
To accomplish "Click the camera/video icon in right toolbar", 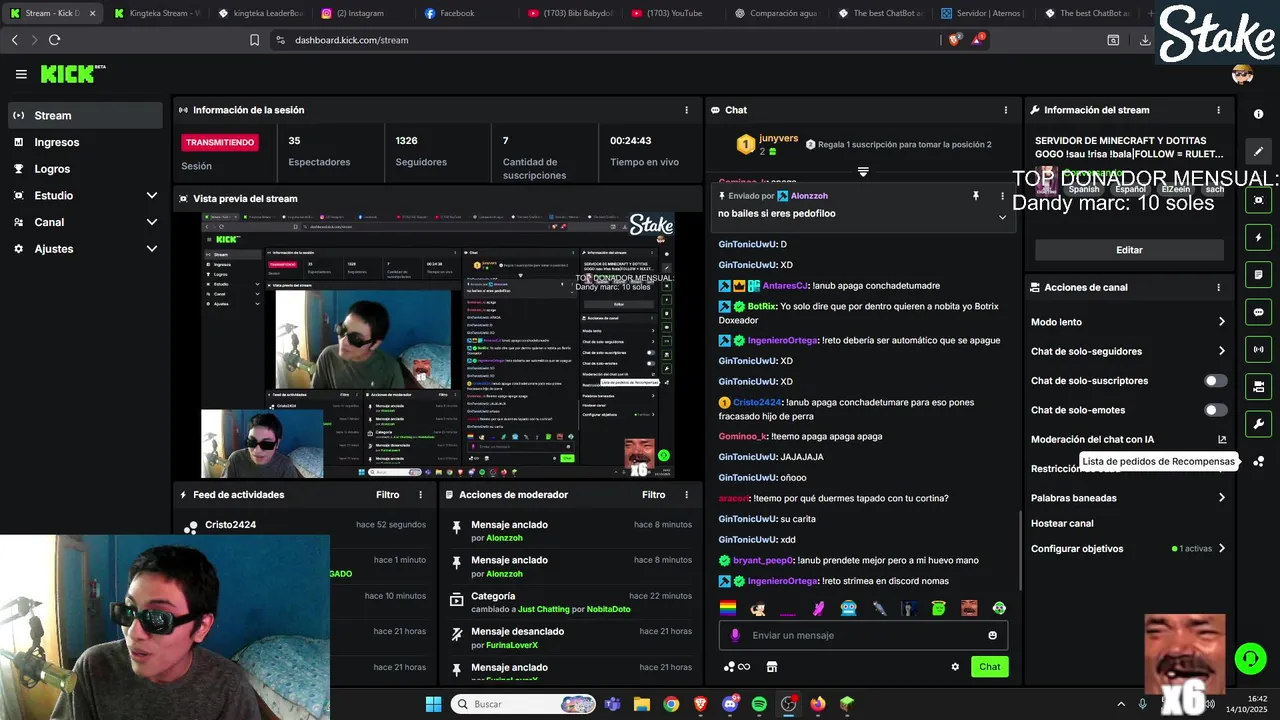I will pos(1258,386).
